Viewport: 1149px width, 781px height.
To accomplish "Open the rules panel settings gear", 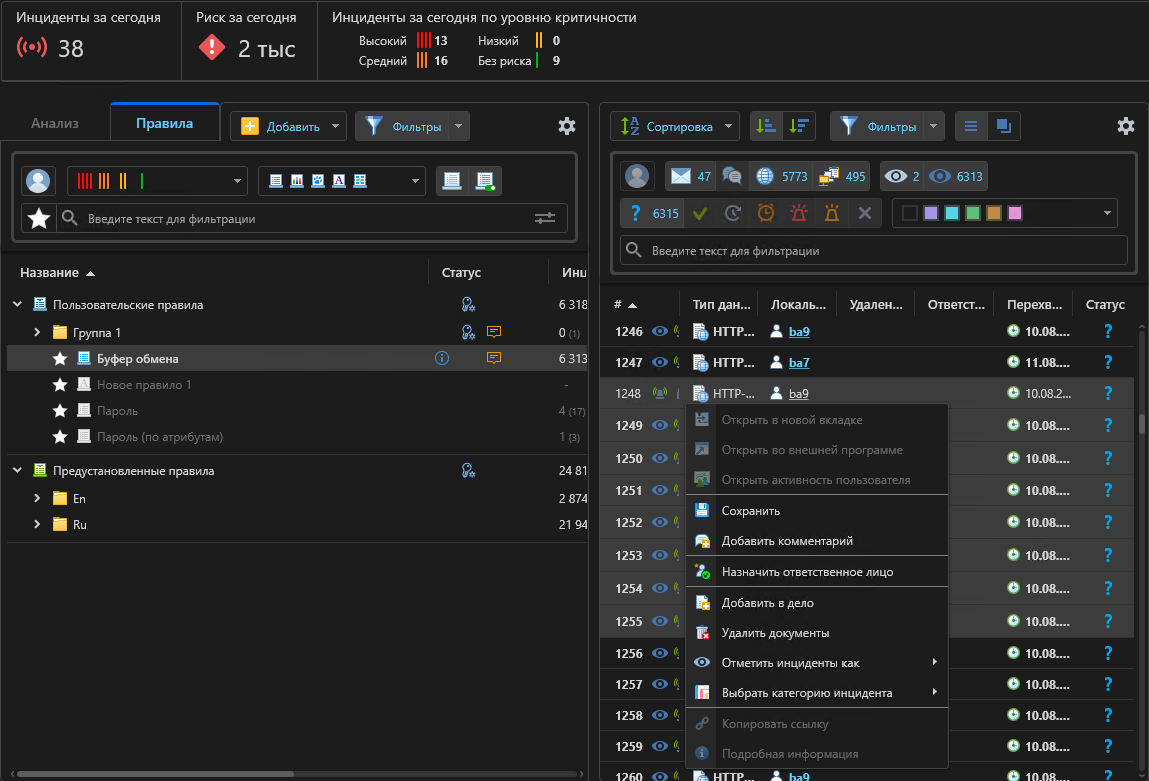I will (567, 126).
